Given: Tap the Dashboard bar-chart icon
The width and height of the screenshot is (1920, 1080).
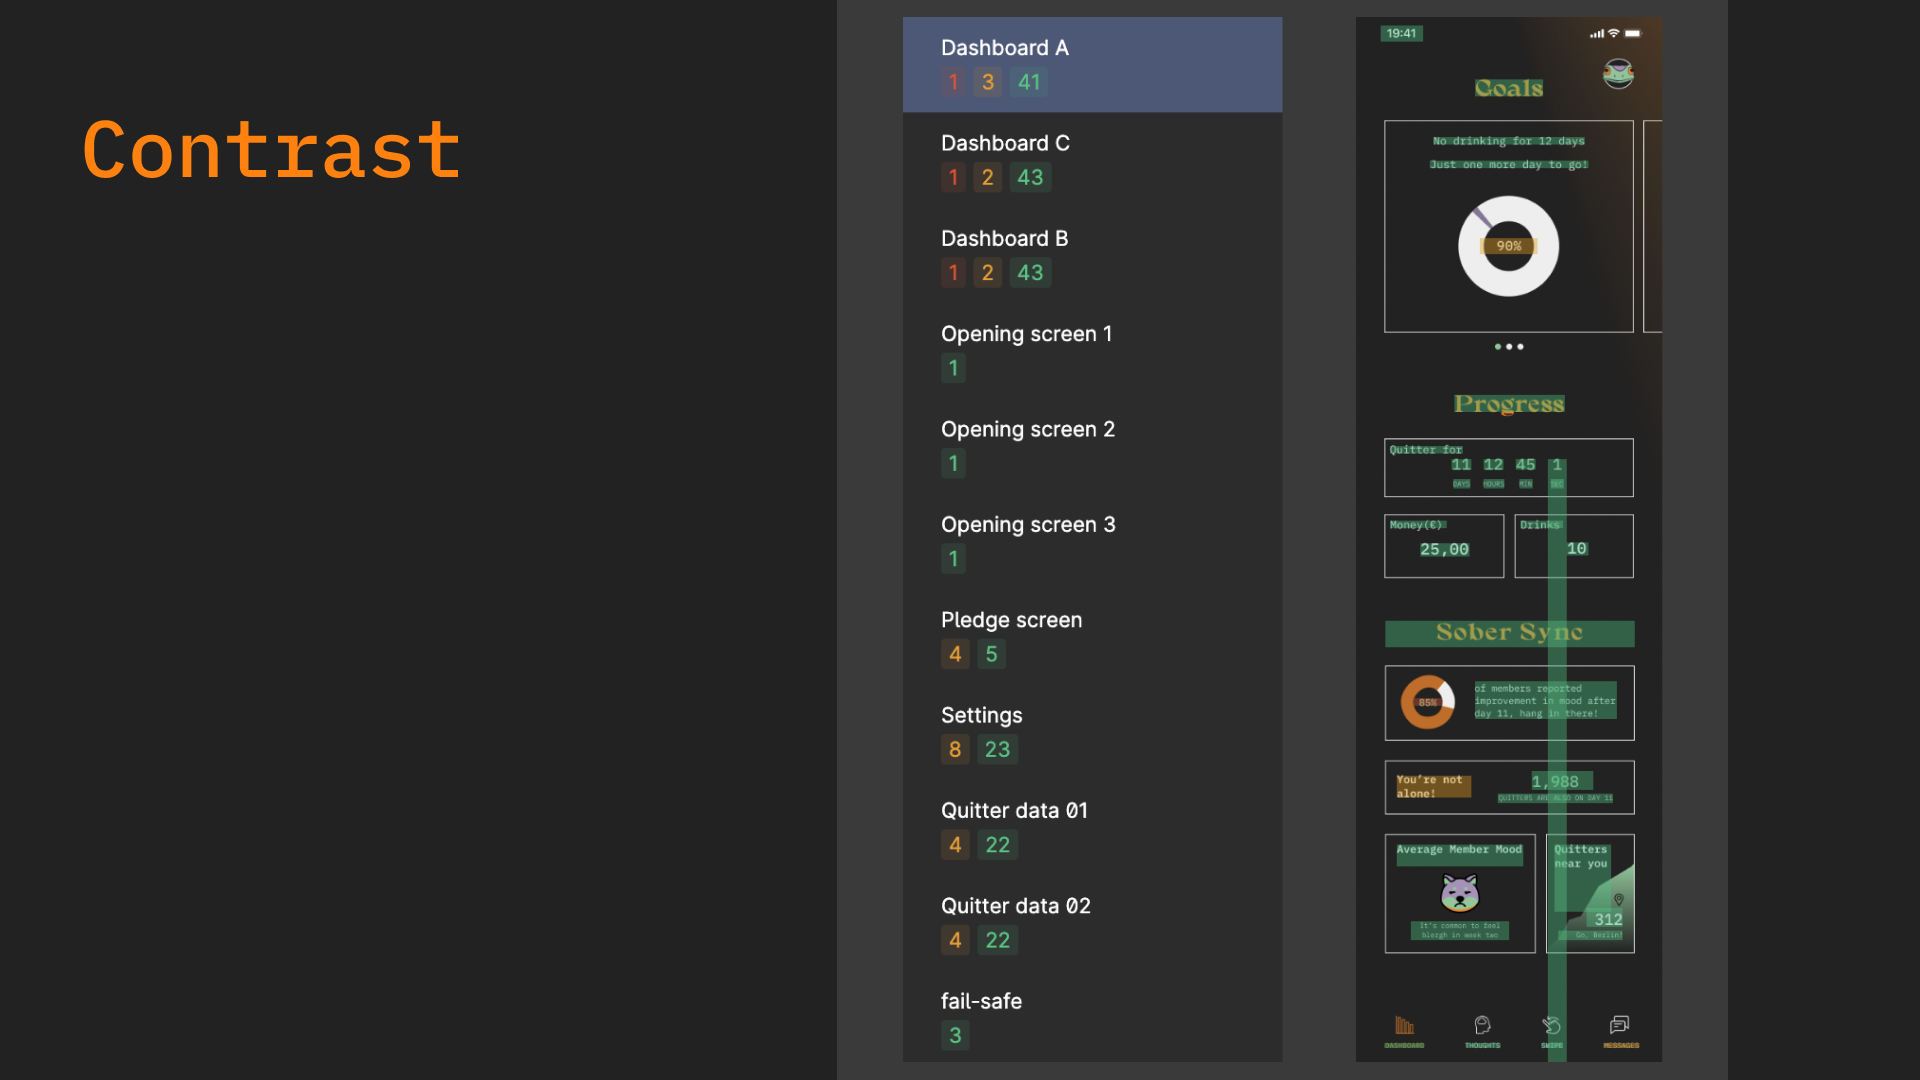Looking at the screenshot, I should pos(1404,1026).
